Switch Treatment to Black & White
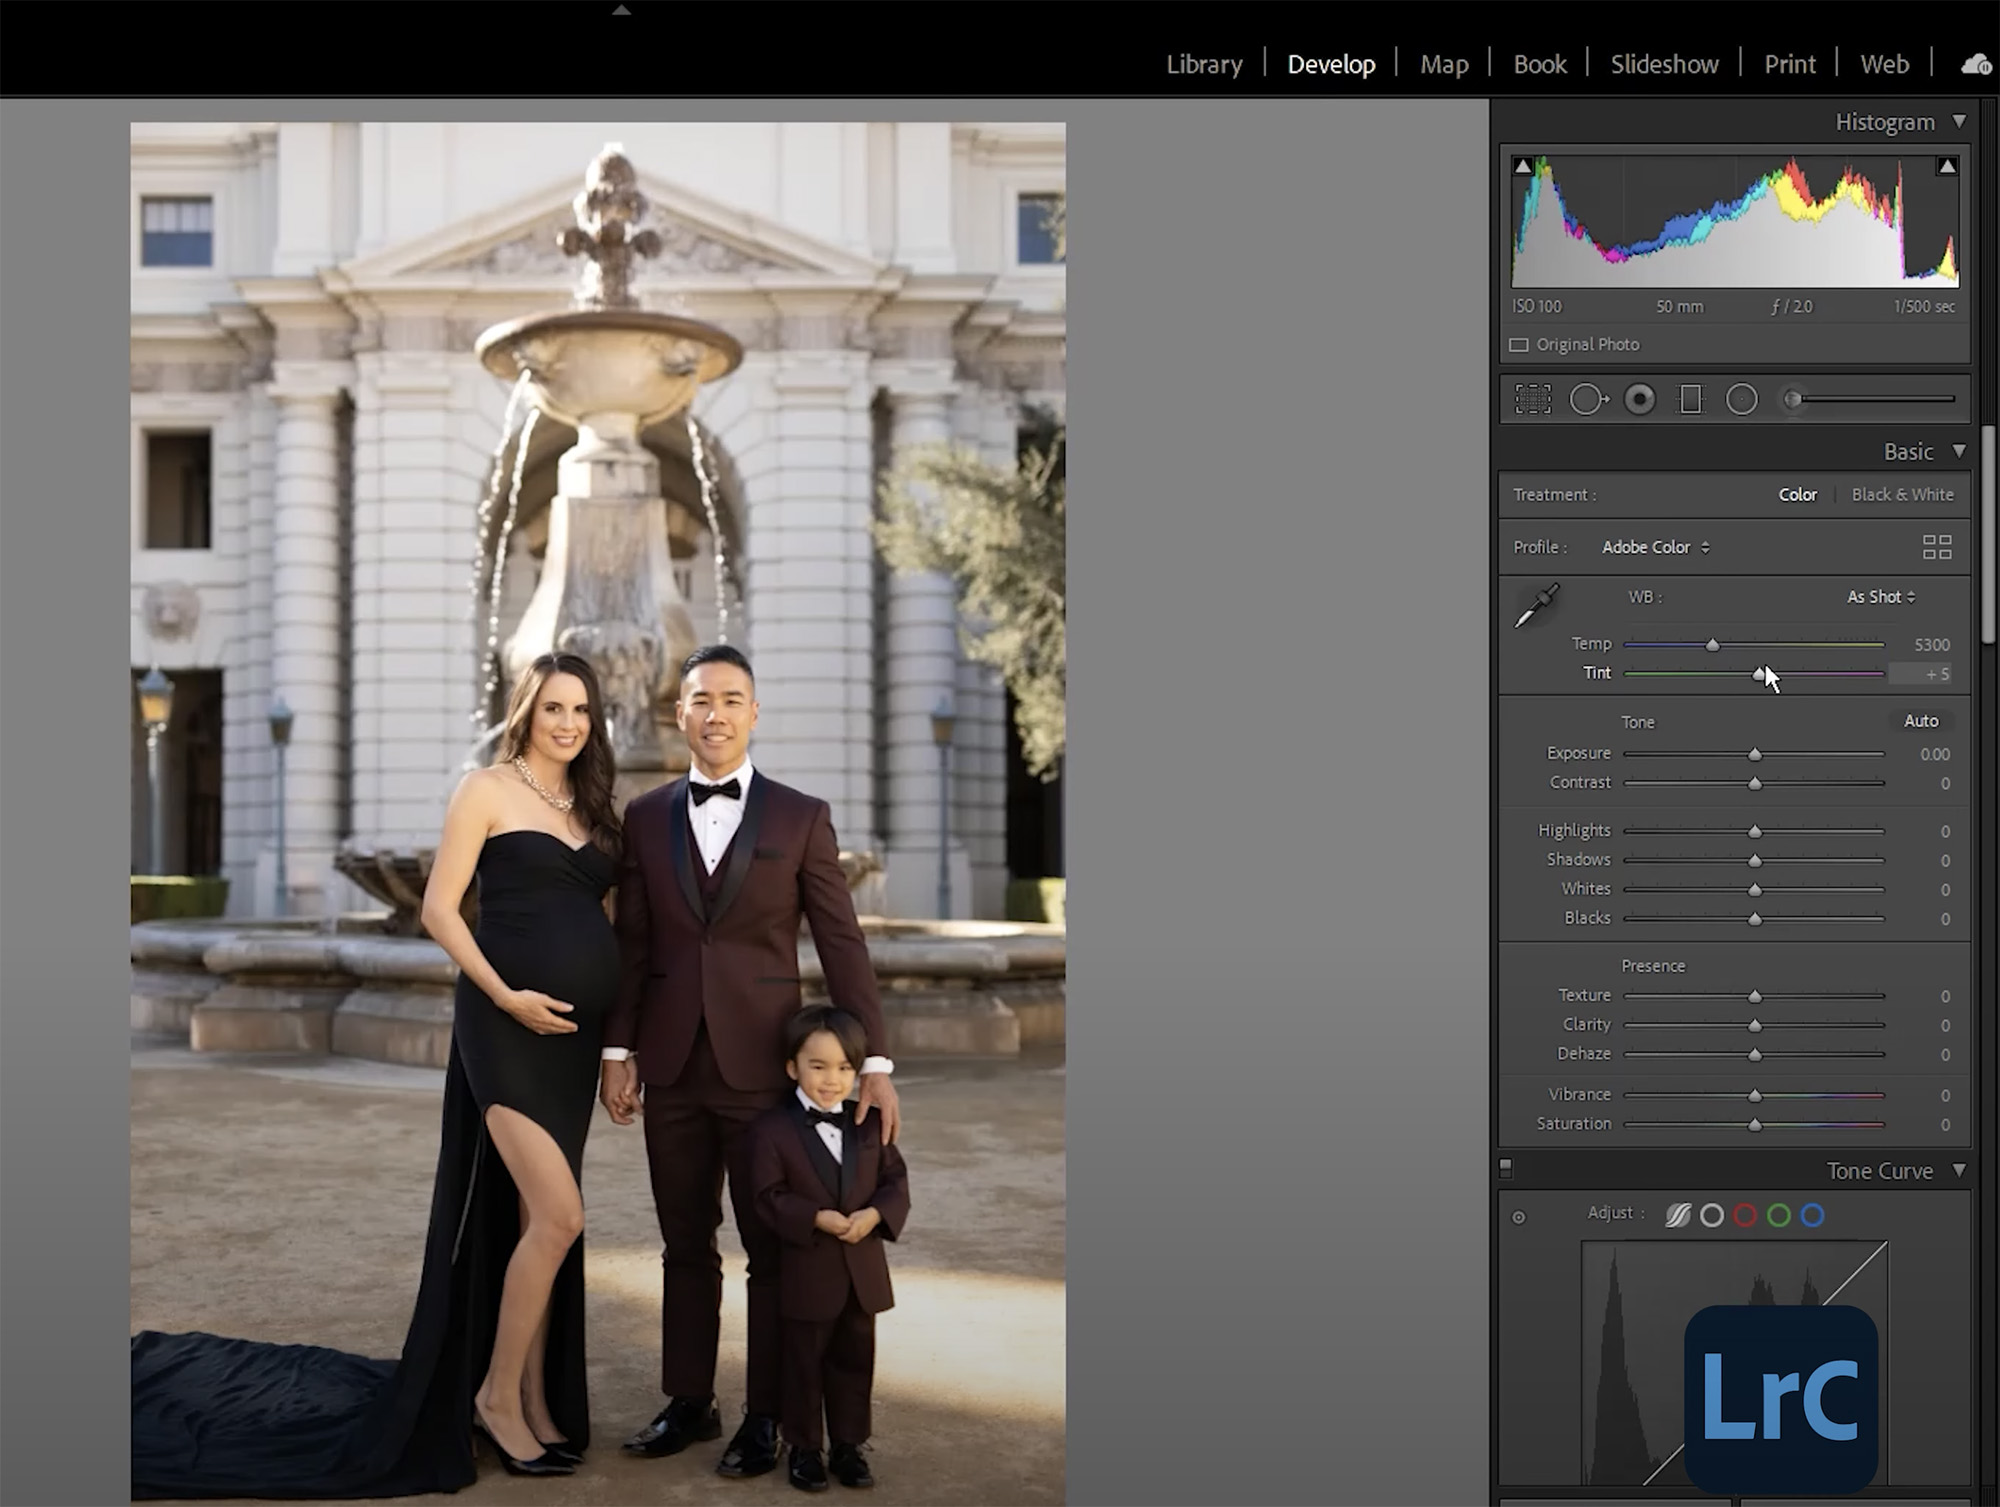The width and height of the screenshot is (2000, 1507). [1902, 494]
